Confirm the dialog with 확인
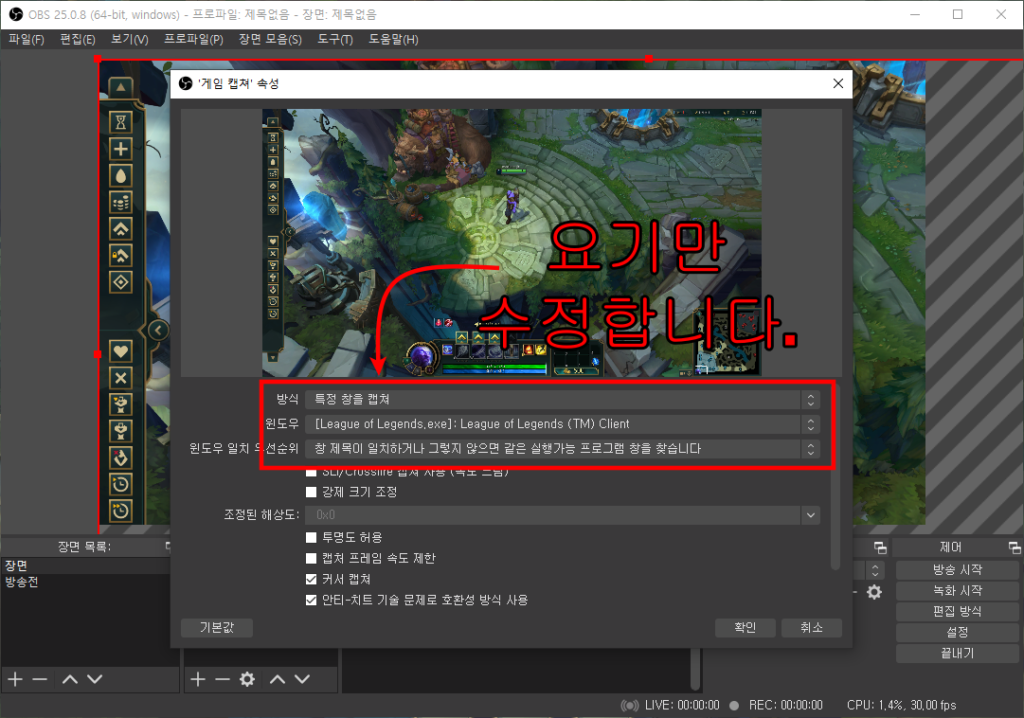1024x718 pixels. pyautogui.click(x=745, y=628)
